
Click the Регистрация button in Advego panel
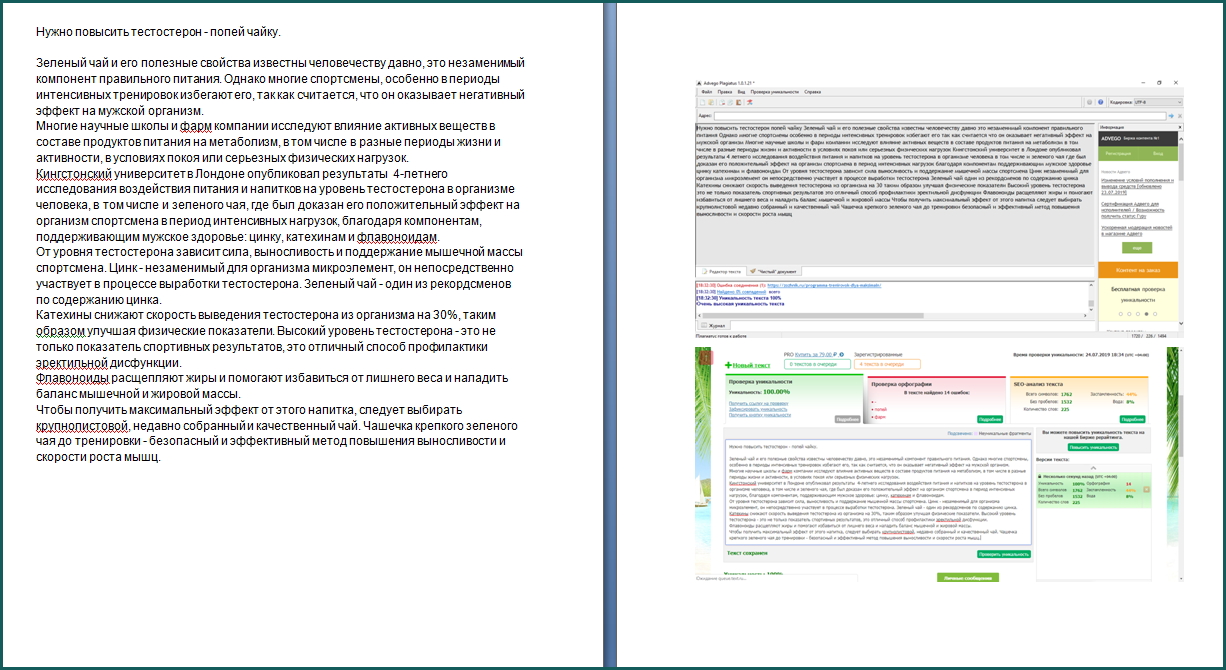[x=1119, y=153]
